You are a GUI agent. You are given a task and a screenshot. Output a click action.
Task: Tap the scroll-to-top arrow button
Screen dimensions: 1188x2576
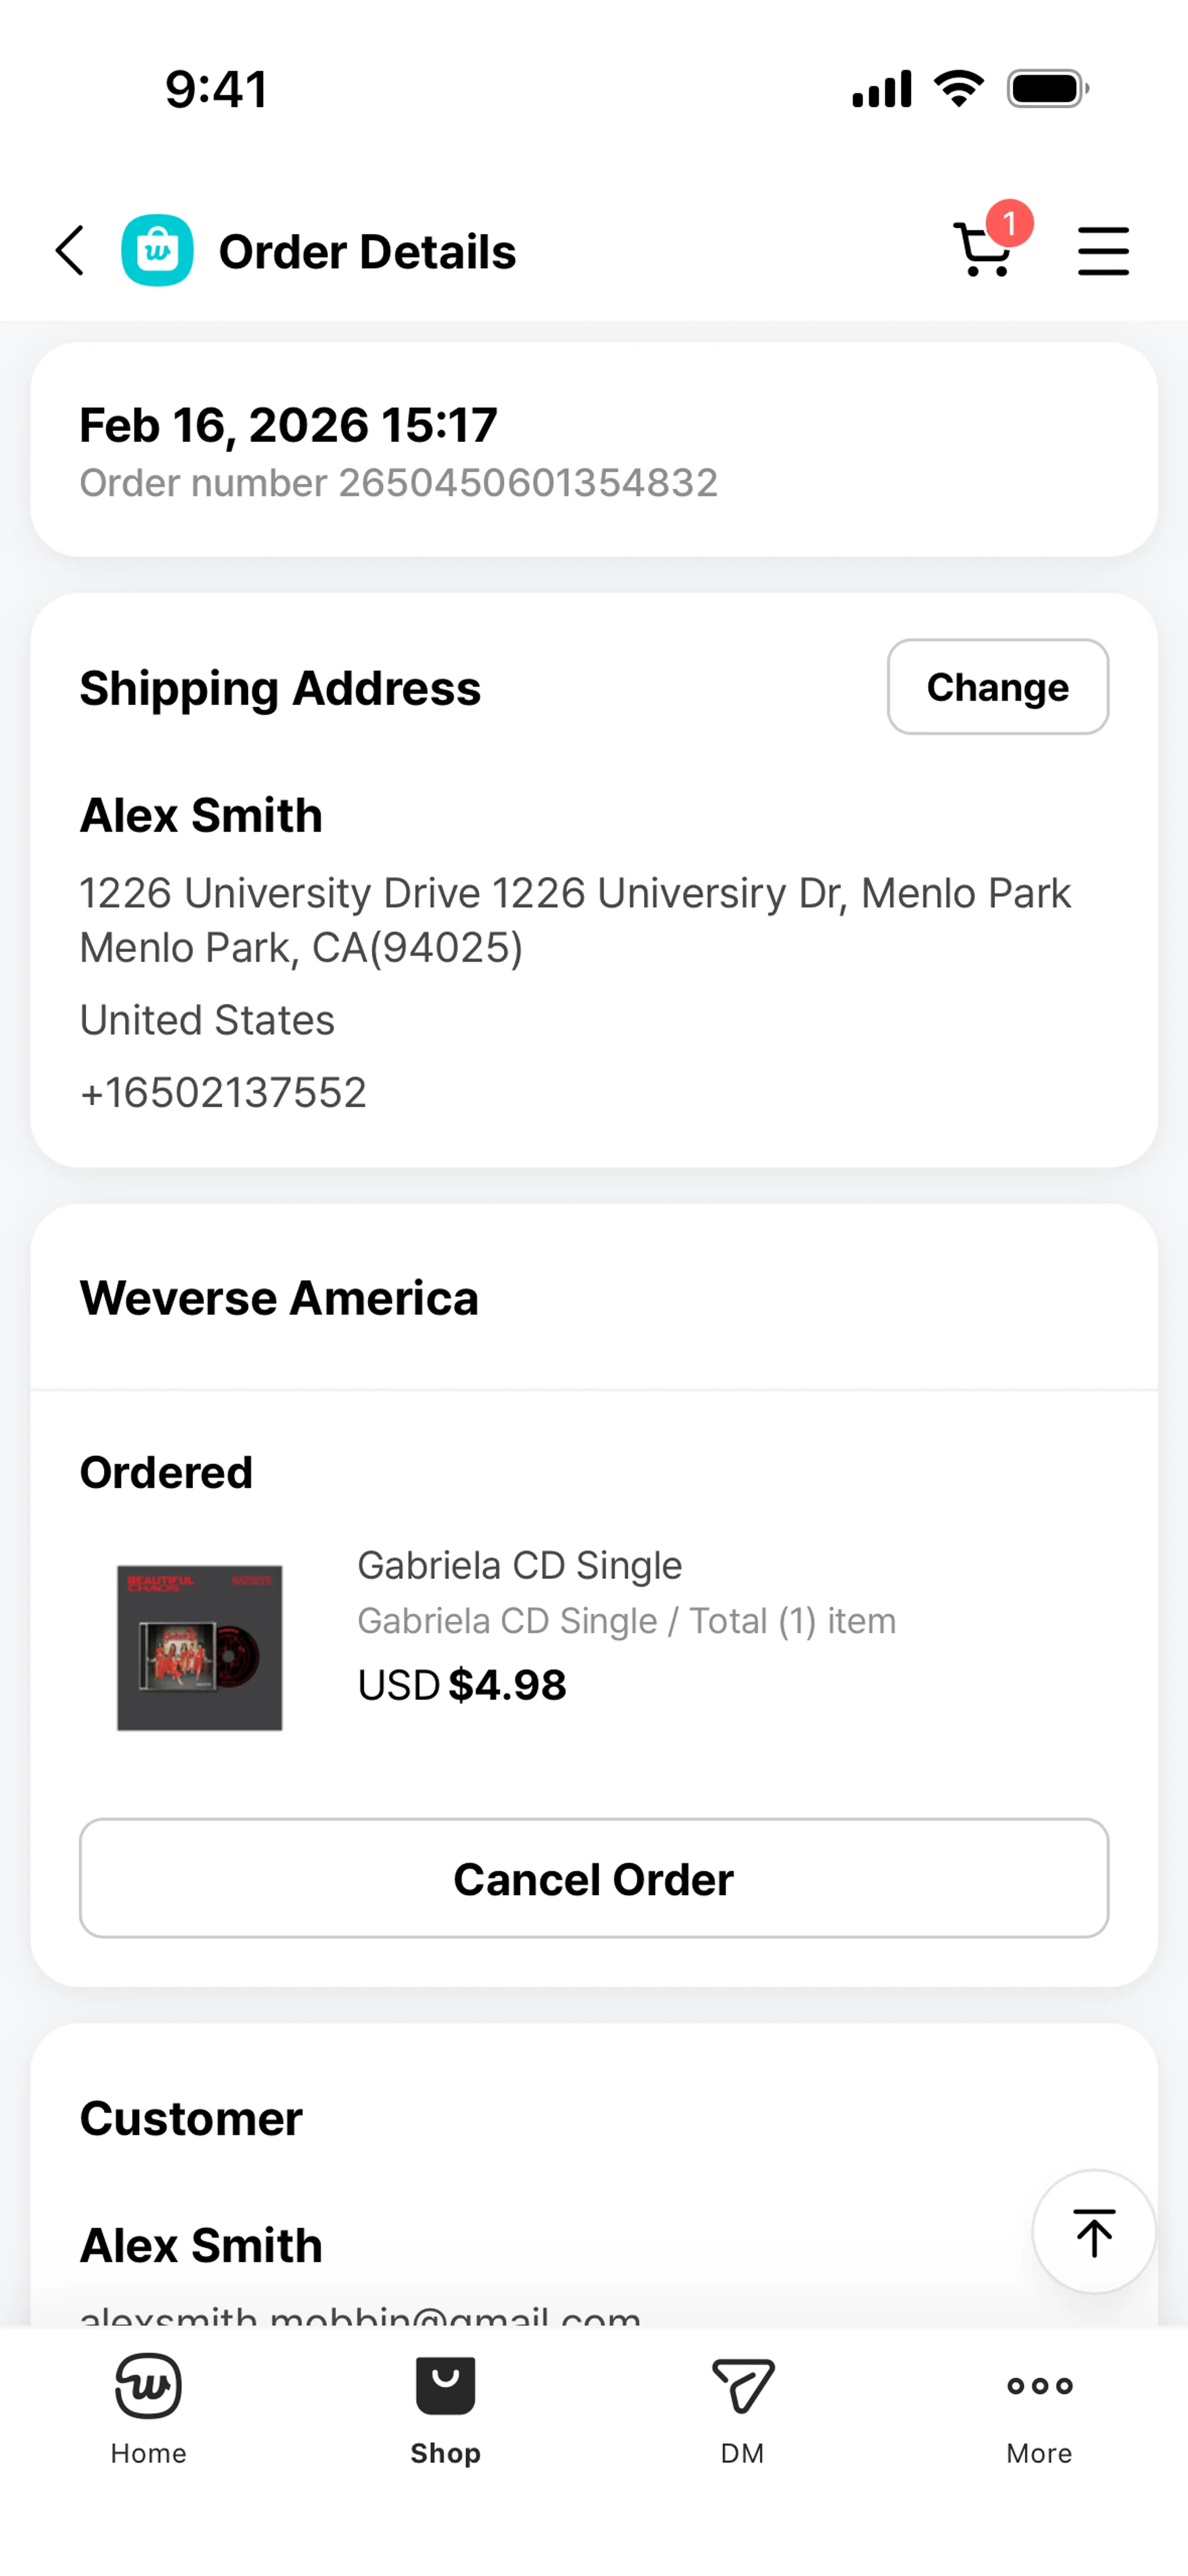point(1094,2232)
